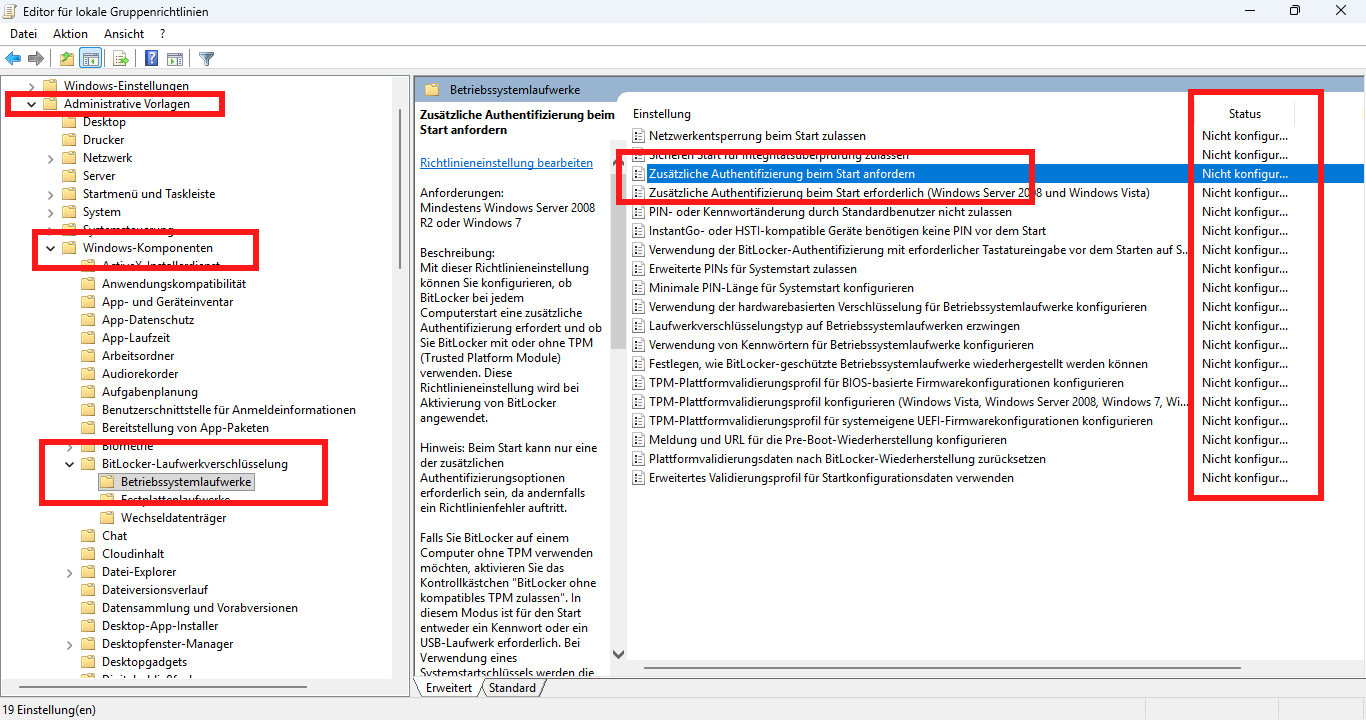
Task: Sort by the Status column header
Action: click(x=1244, y=114)
